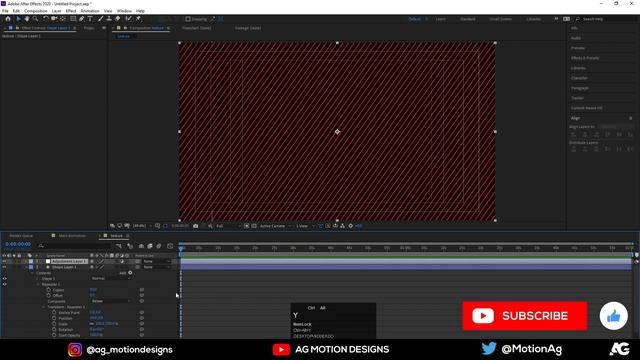The height and width of the screenshot is (360, 640).
Task: Collapse the Repeater 1 twirl arrow
Action: [38, 284]
